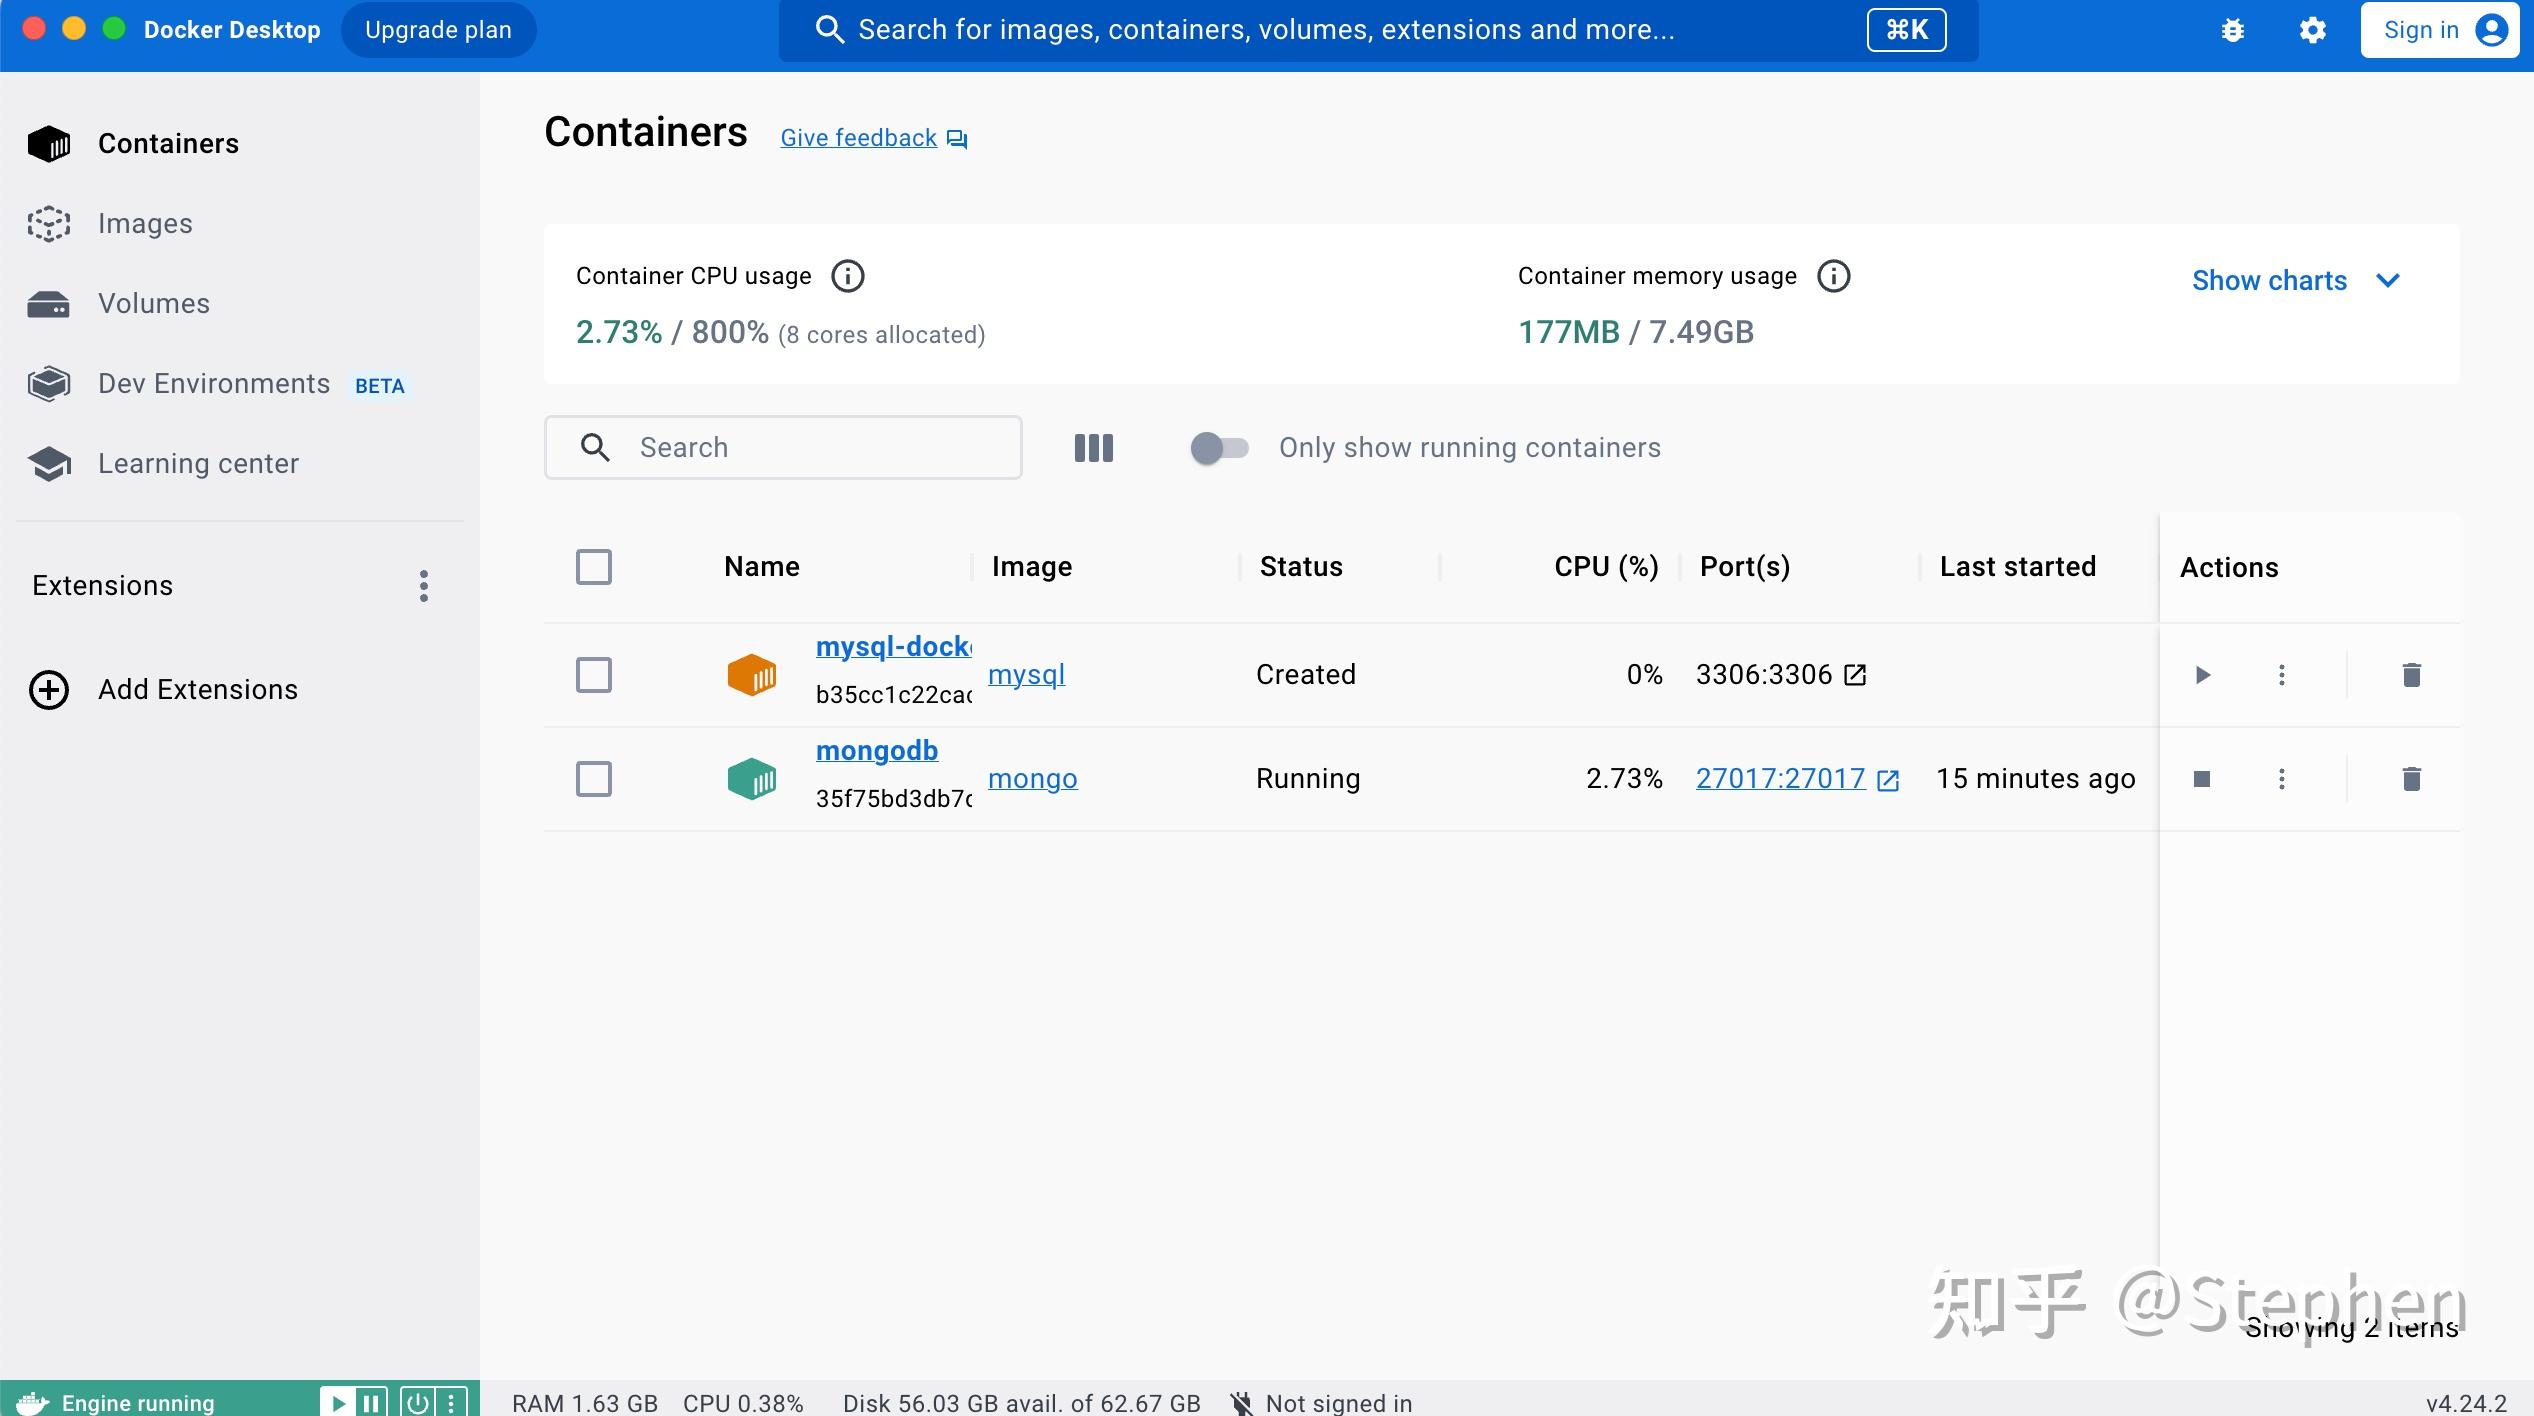Open the Learning center section
This screenshot has height=1416, width=2534.
pos(240,463)
